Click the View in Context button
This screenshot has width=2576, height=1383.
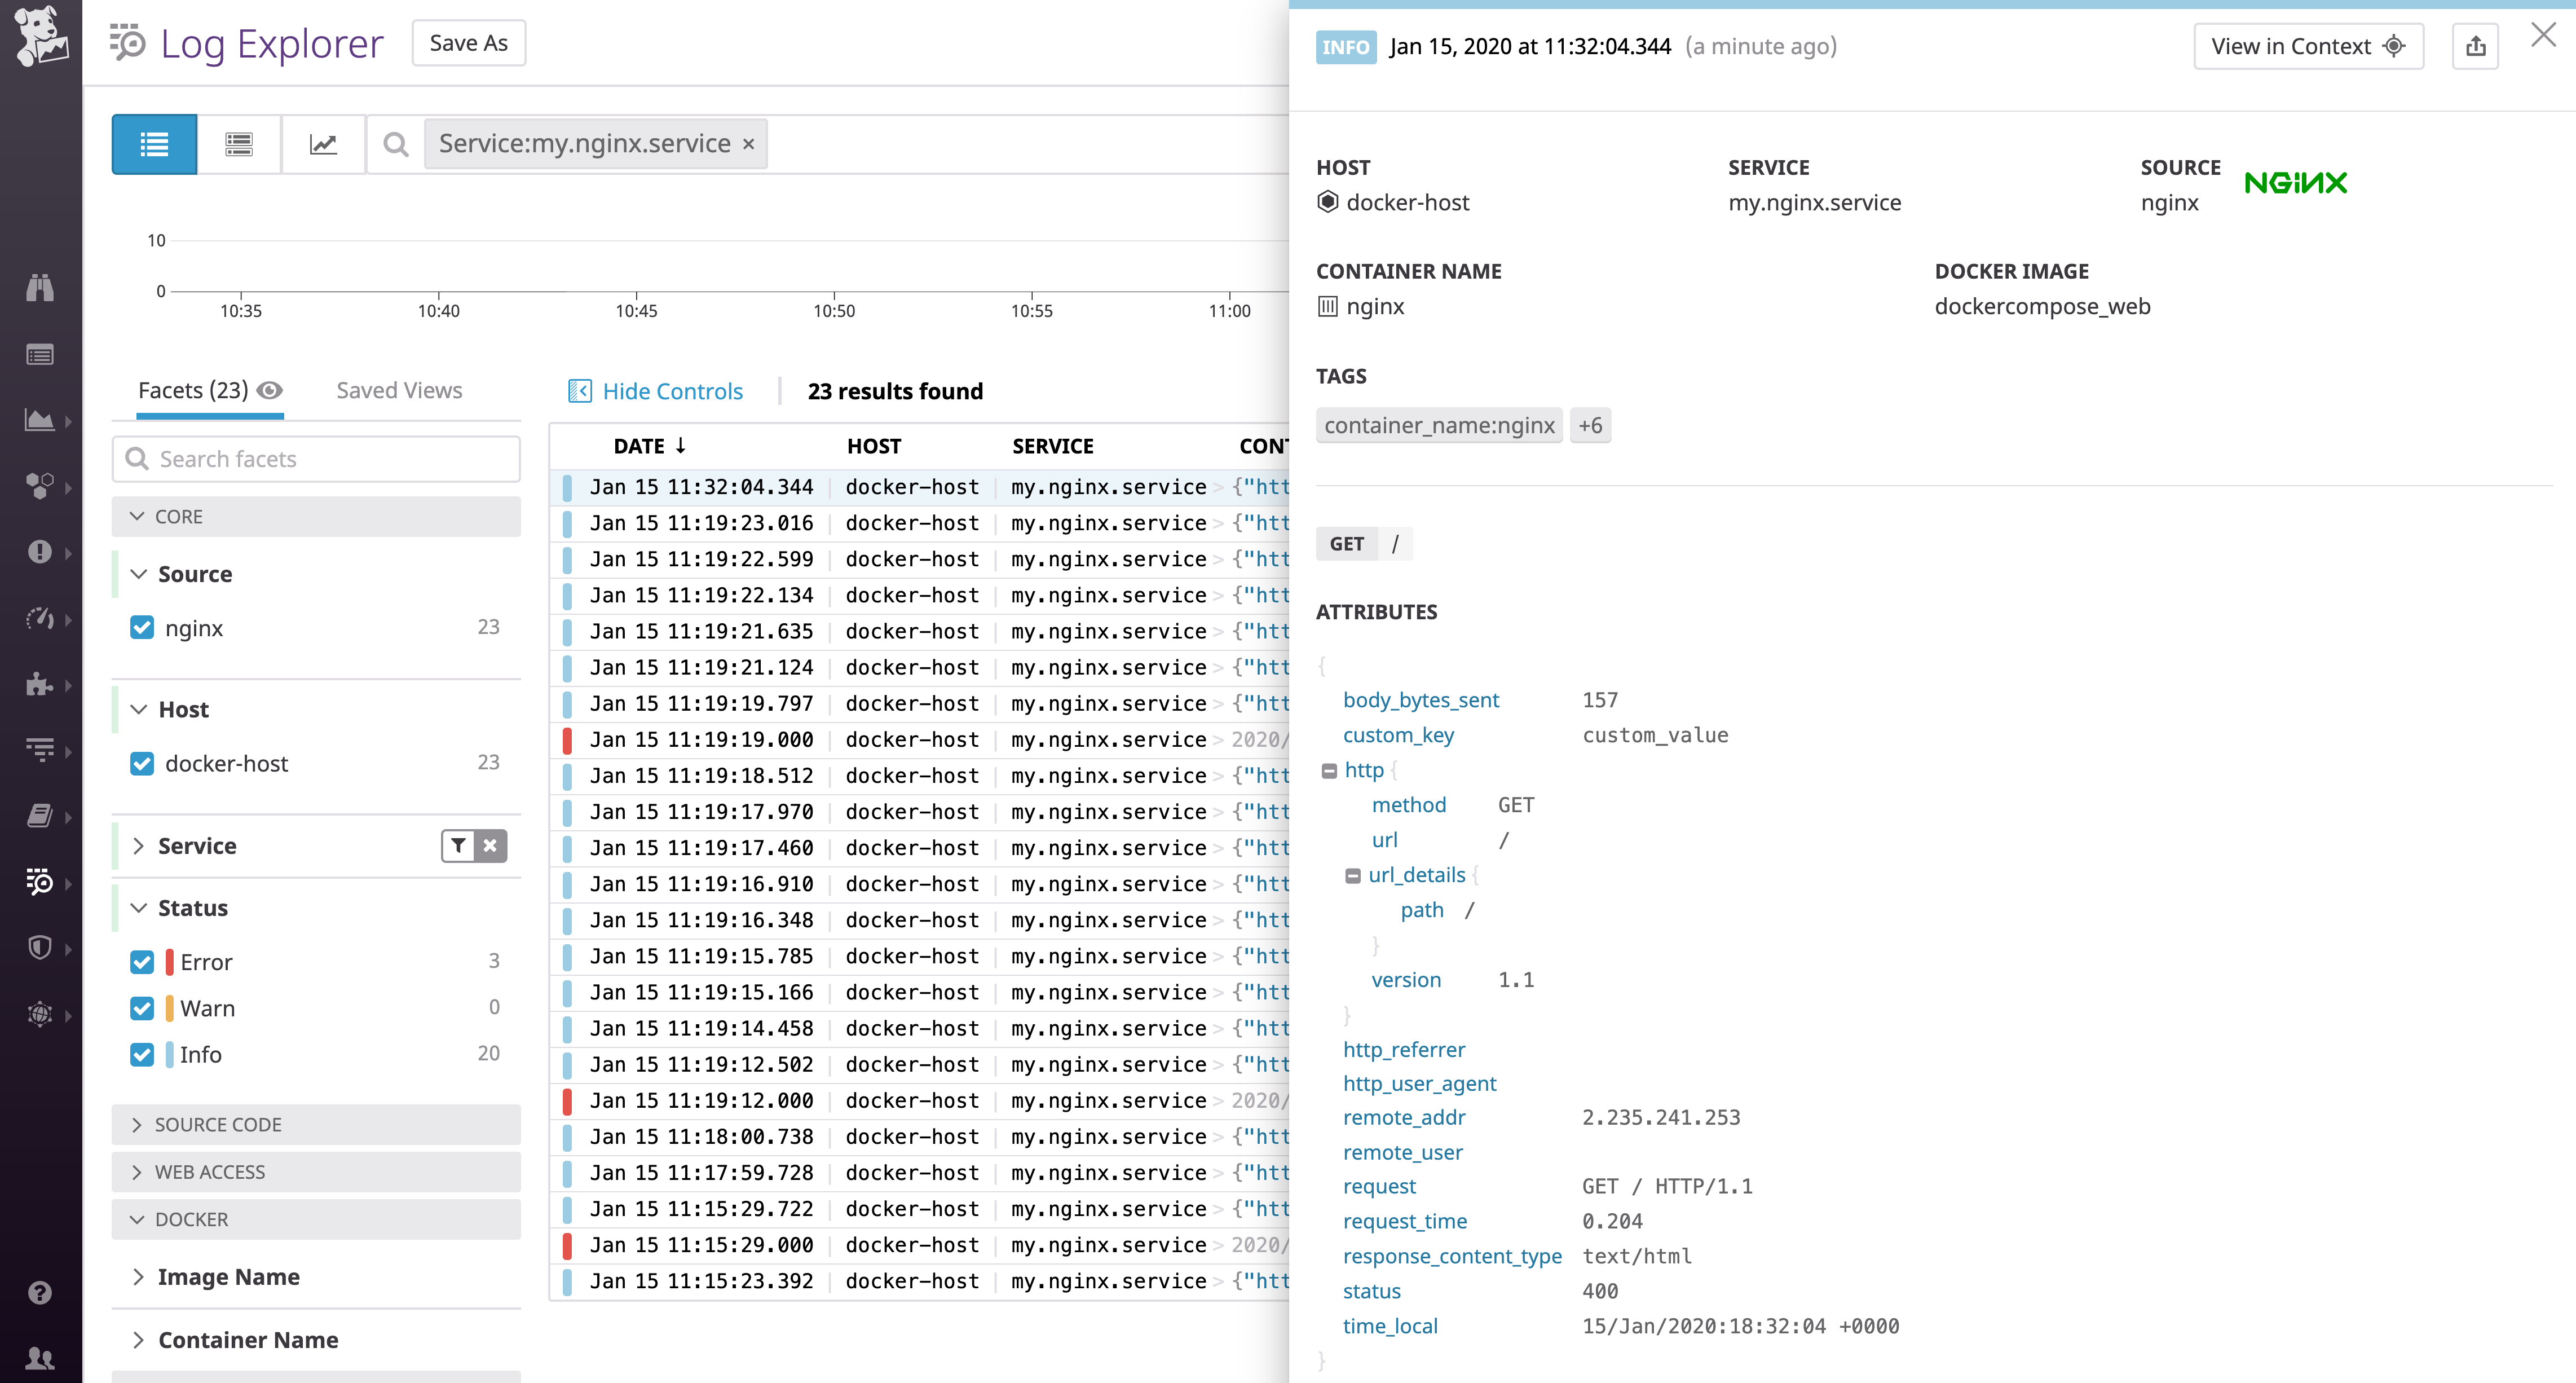[2307, 45]
